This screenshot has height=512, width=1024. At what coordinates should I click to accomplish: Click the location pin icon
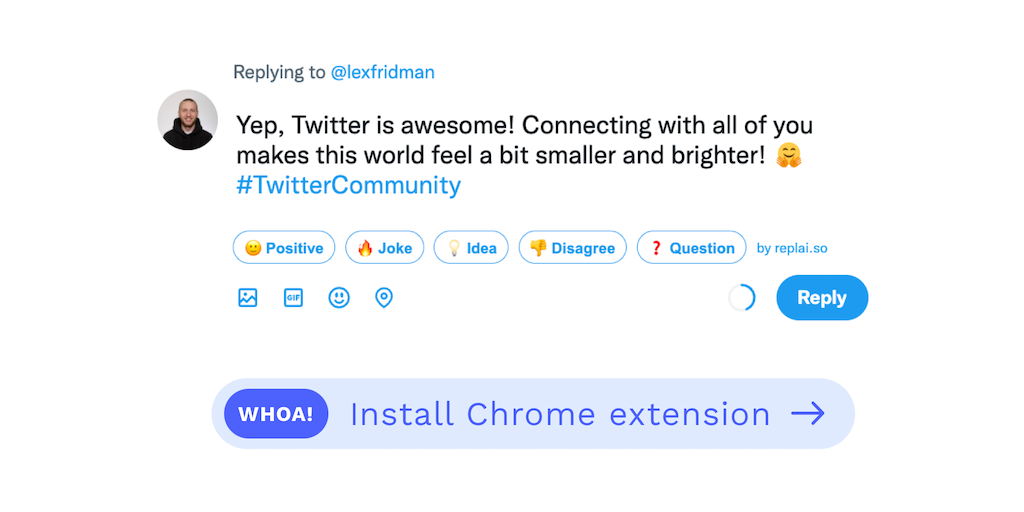click(384, 298)
